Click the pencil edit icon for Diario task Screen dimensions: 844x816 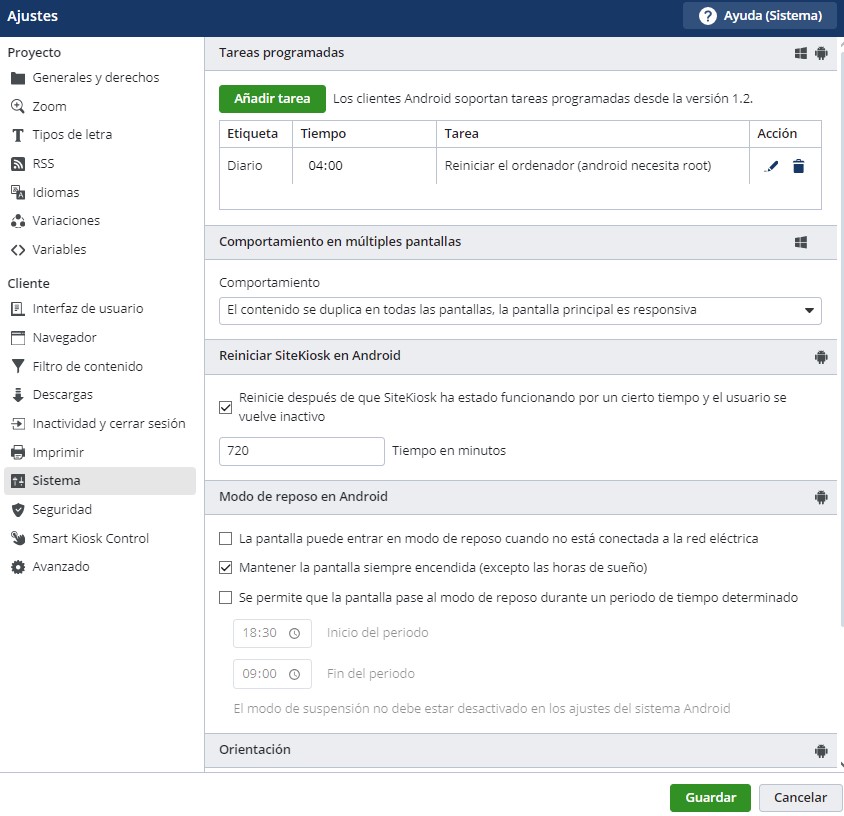pyautogui.click(x=770, y=167)
